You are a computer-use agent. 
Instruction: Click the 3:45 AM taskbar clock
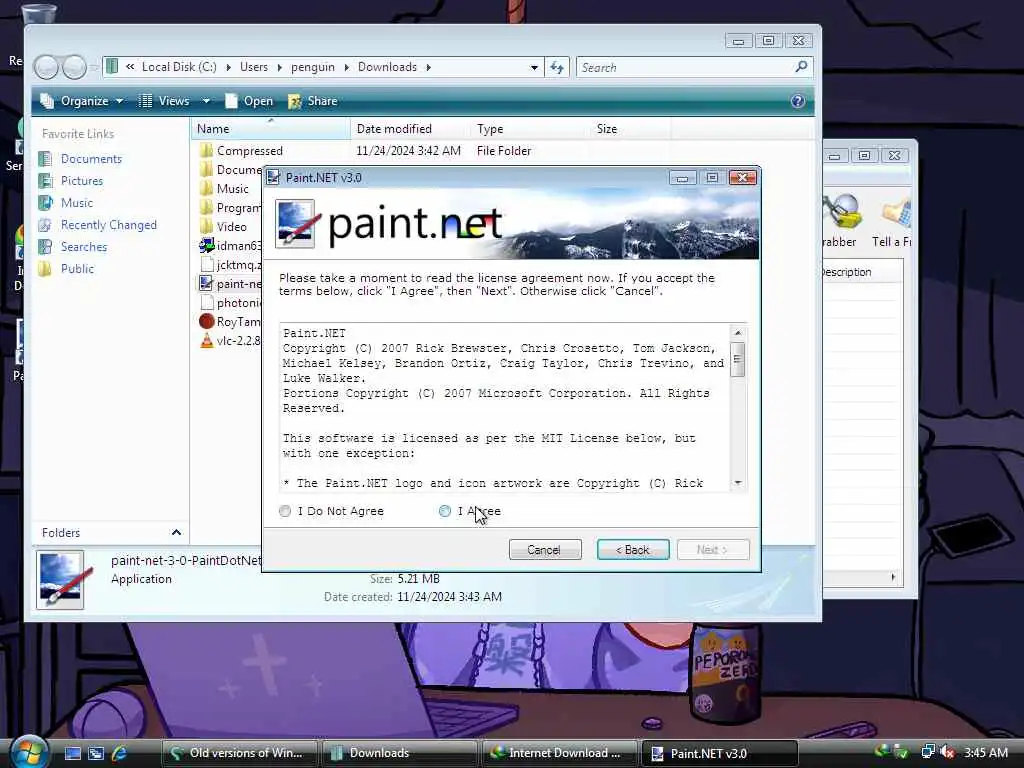coord(985,752)
